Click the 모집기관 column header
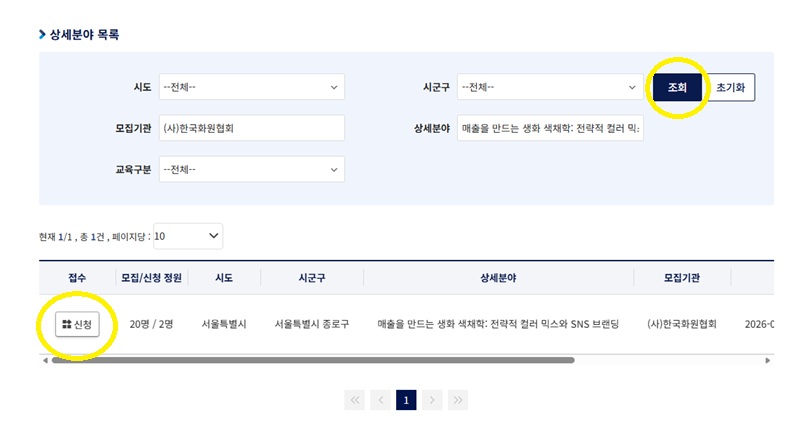Viewport: 800px width, 422px height. 682,278
